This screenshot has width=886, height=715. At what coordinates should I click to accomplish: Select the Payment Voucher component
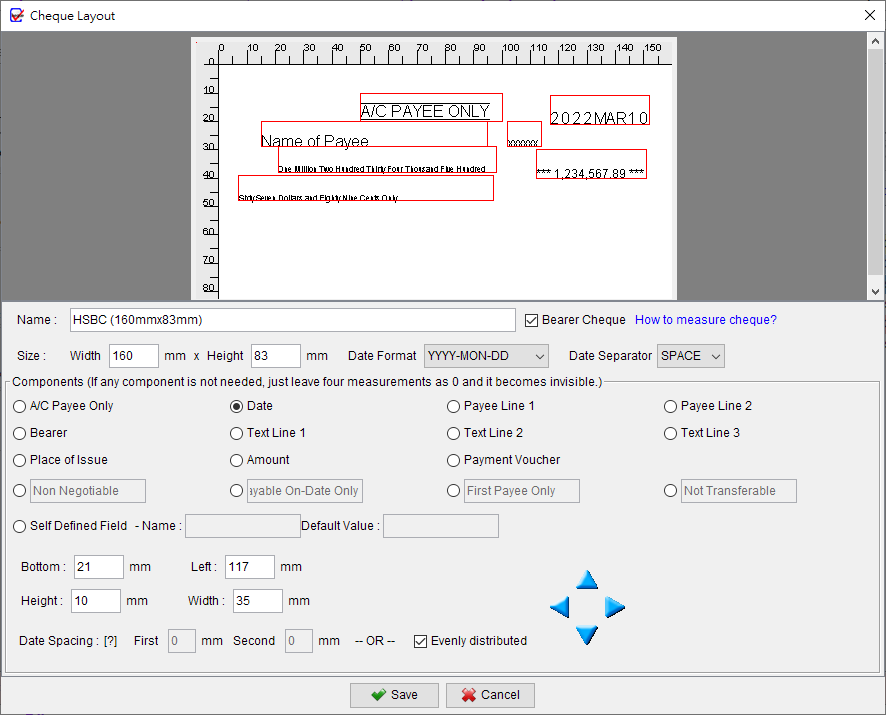tap(453, 460)
